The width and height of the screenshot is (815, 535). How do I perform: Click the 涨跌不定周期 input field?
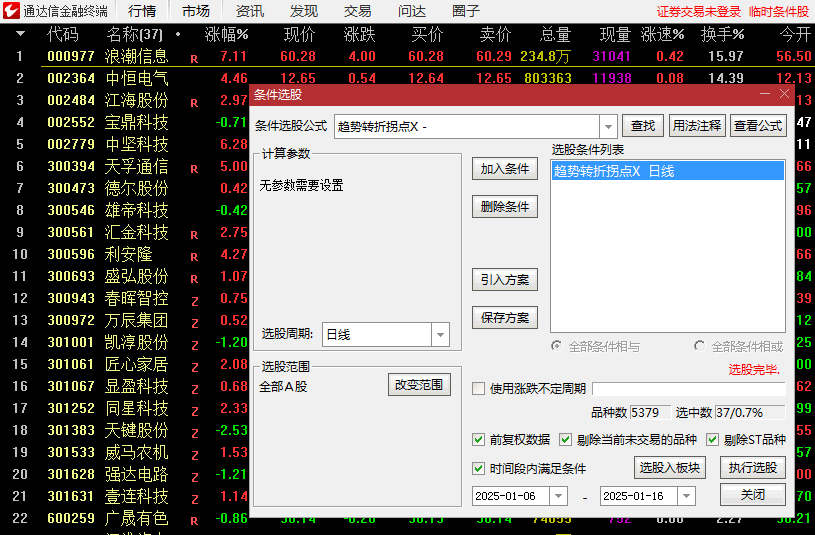click(x=689, y=389)
